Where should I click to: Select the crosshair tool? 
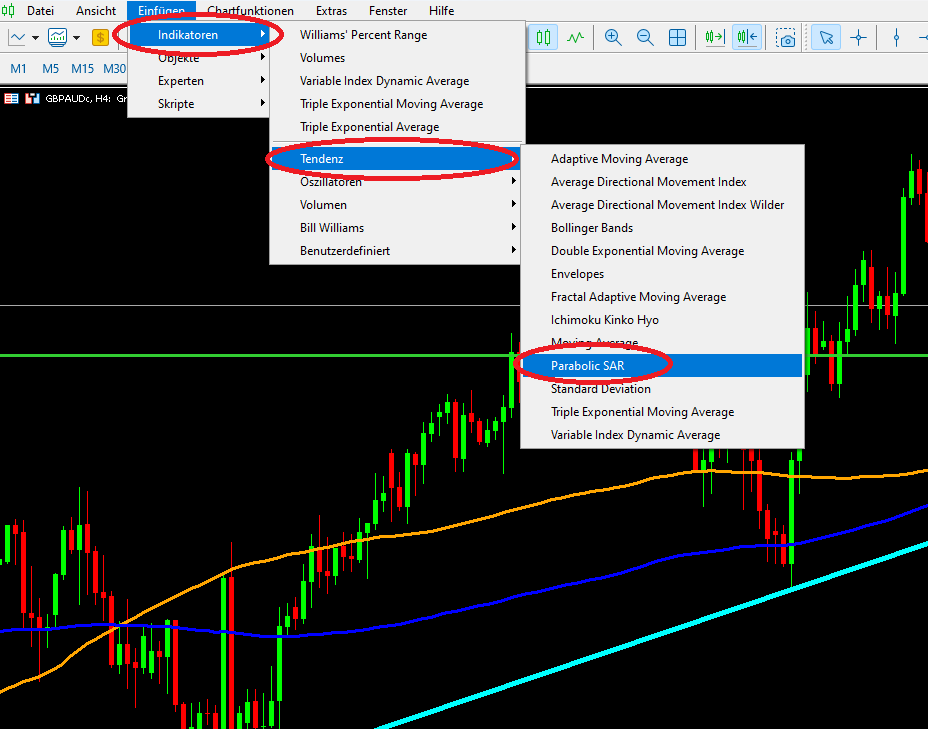click(x=858, y=38)
